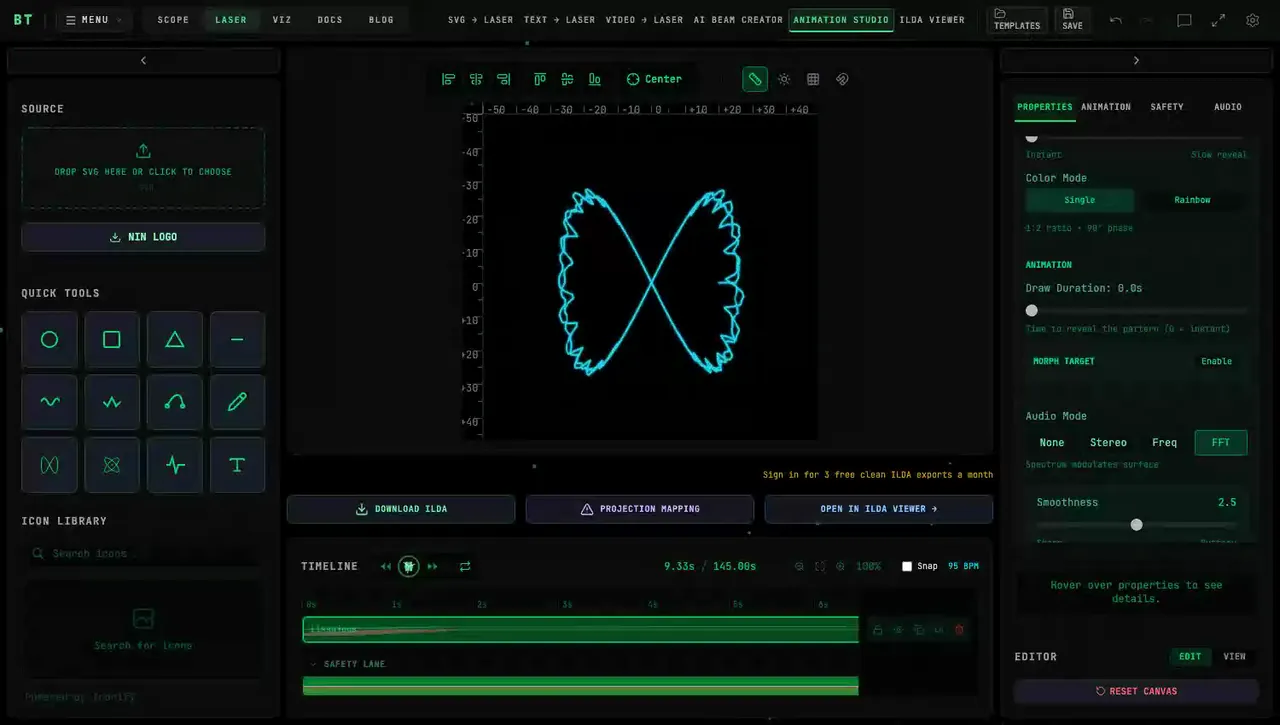The image size is (1280, 725).
Task: Collapse the SAFETY LANE section
Action: [313, 664]
